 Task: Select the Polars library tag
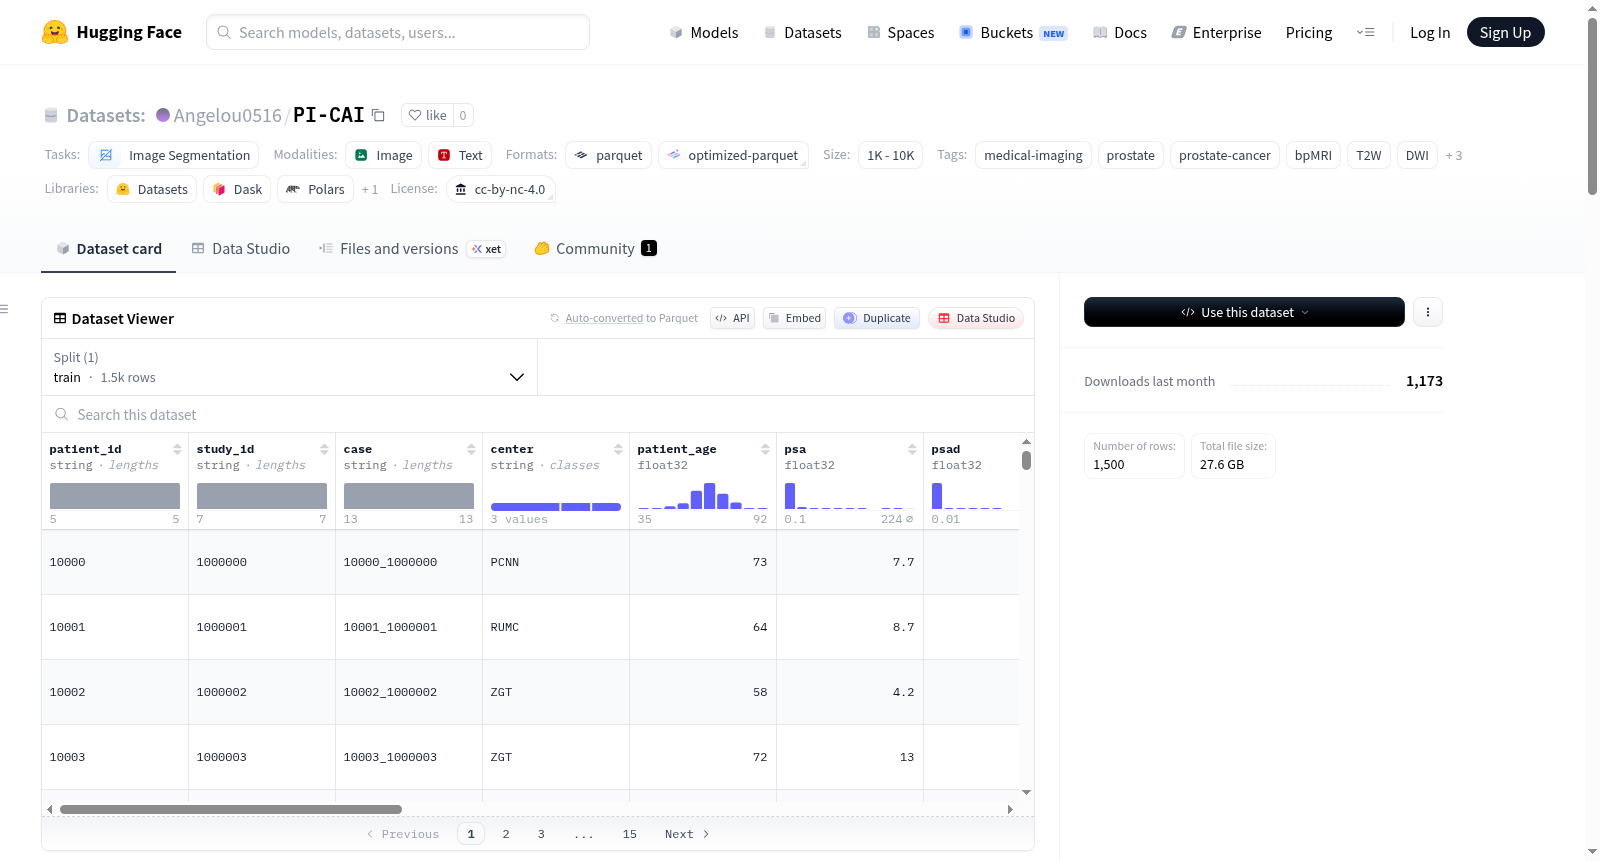click(x=315, y=189)
